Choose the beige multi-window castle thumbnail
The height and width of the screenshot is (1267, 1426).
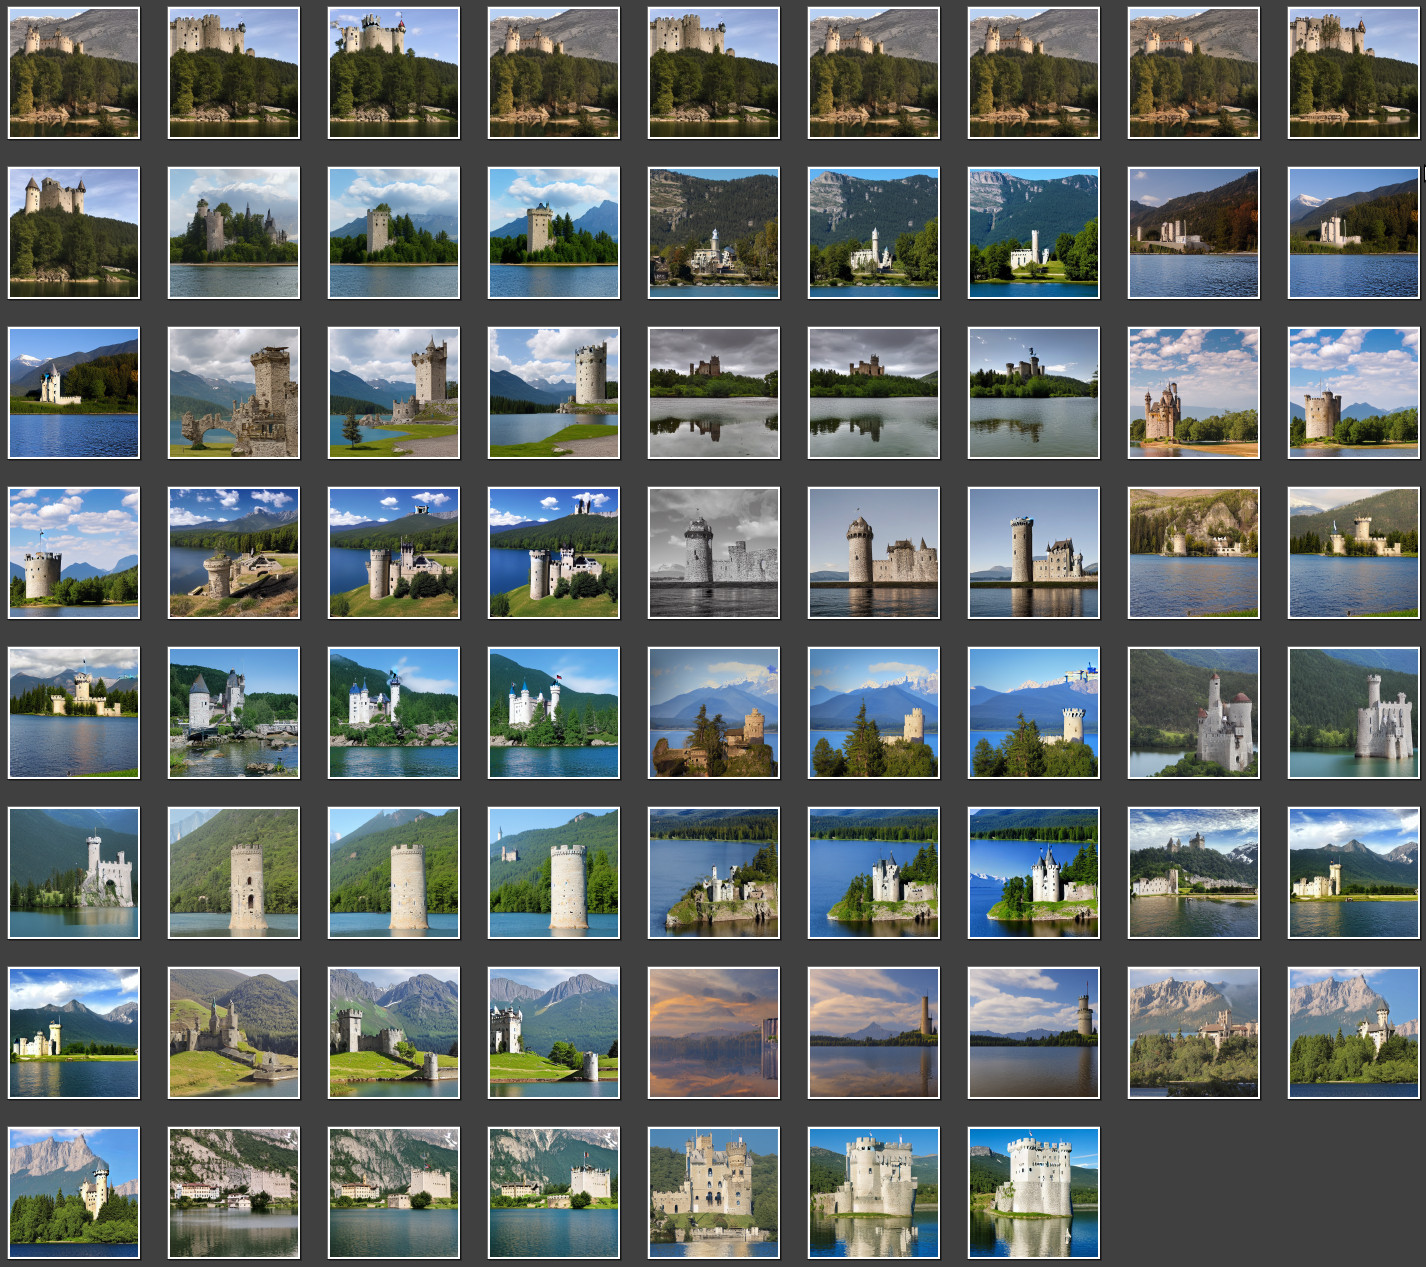(713, 1193)
